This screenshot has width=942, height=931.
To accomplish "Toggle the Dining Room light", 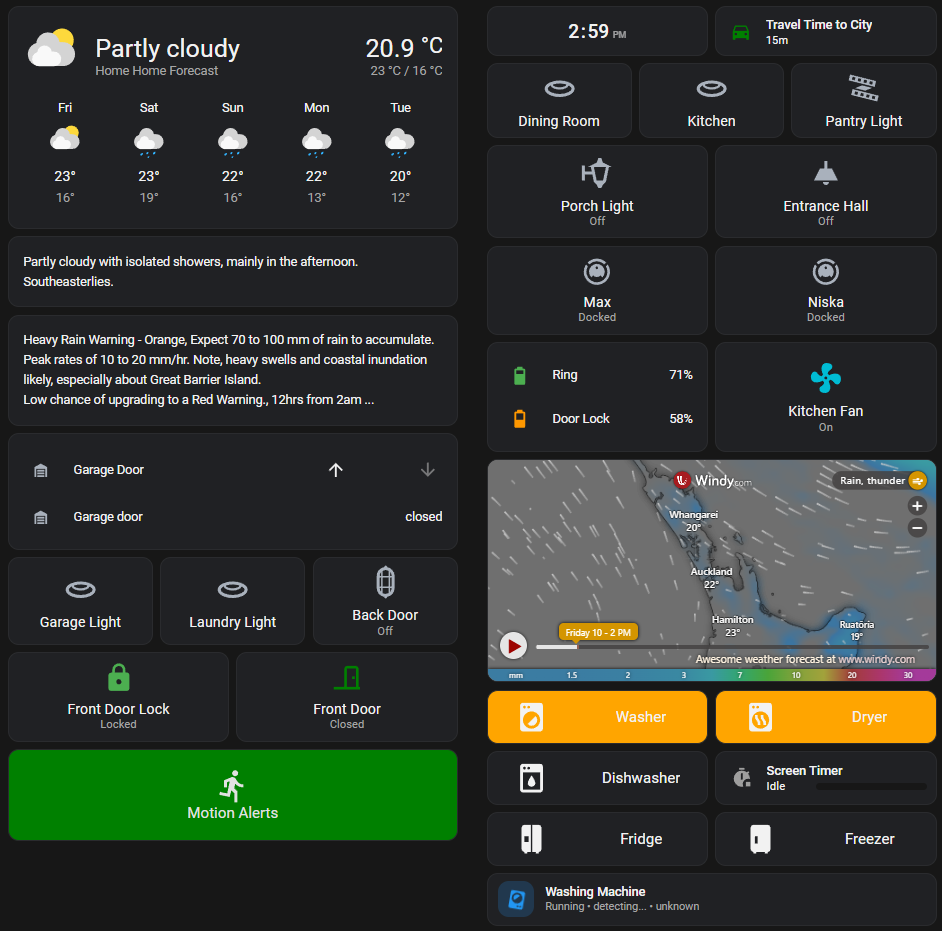I will click(559, 101).
